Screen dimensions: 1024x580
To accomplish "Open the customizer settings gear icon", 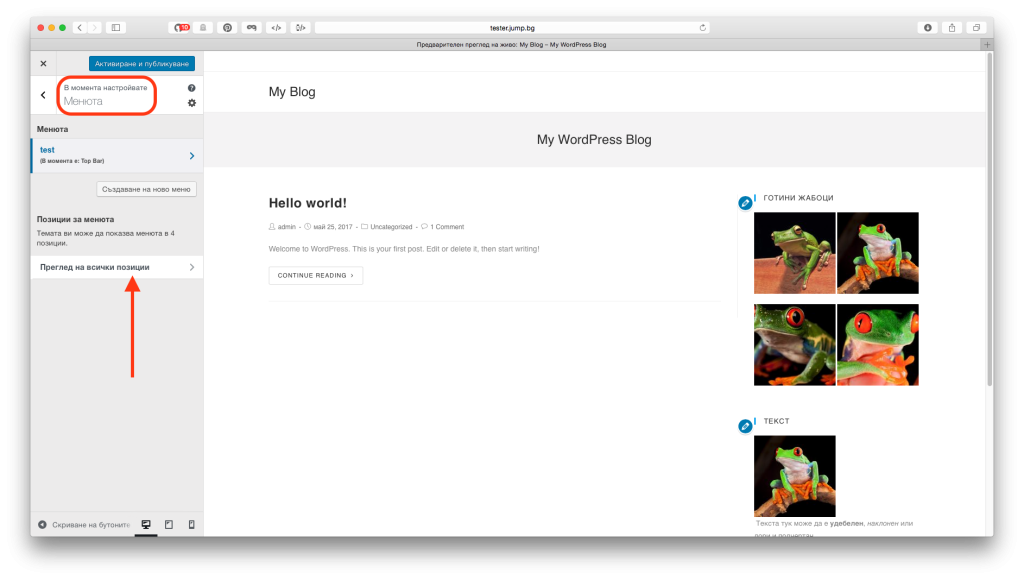I will pos(191,103).
